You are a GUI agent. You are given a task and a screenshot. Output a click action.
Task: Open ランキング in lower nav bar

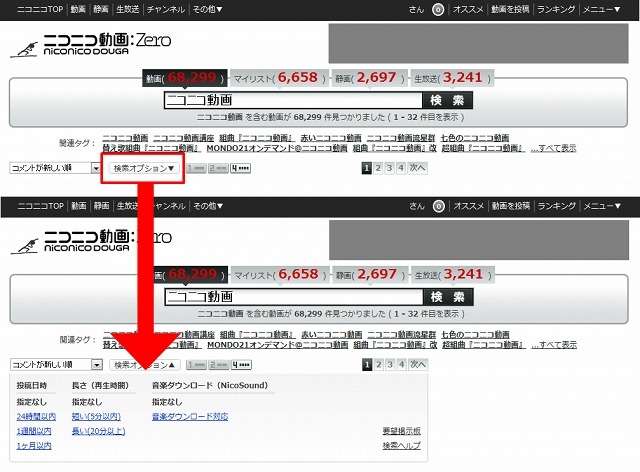pos(557,206)
